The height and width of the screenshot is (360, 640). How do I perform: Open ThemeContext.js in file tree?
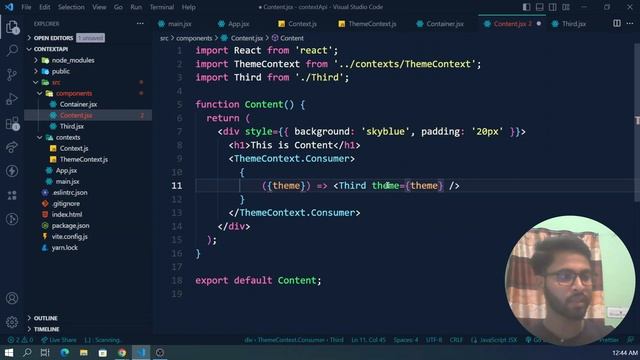[84, 159]
